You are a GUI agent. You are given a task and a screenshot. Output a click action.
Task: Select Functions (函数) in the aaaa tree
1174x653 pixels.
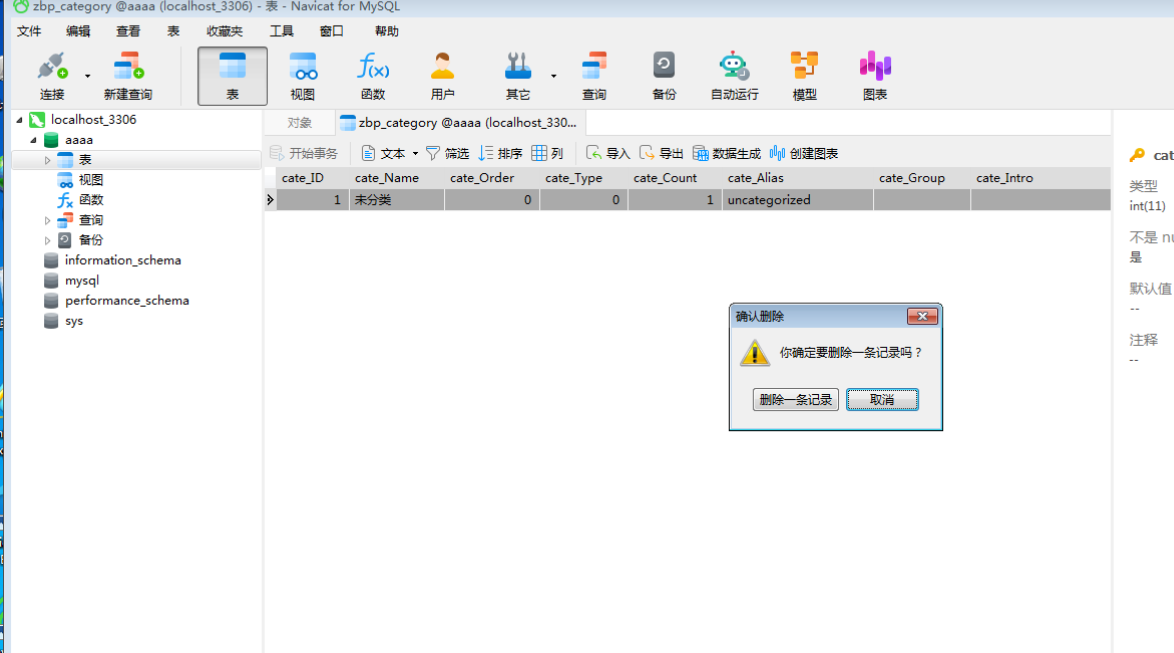click(91, 200)
